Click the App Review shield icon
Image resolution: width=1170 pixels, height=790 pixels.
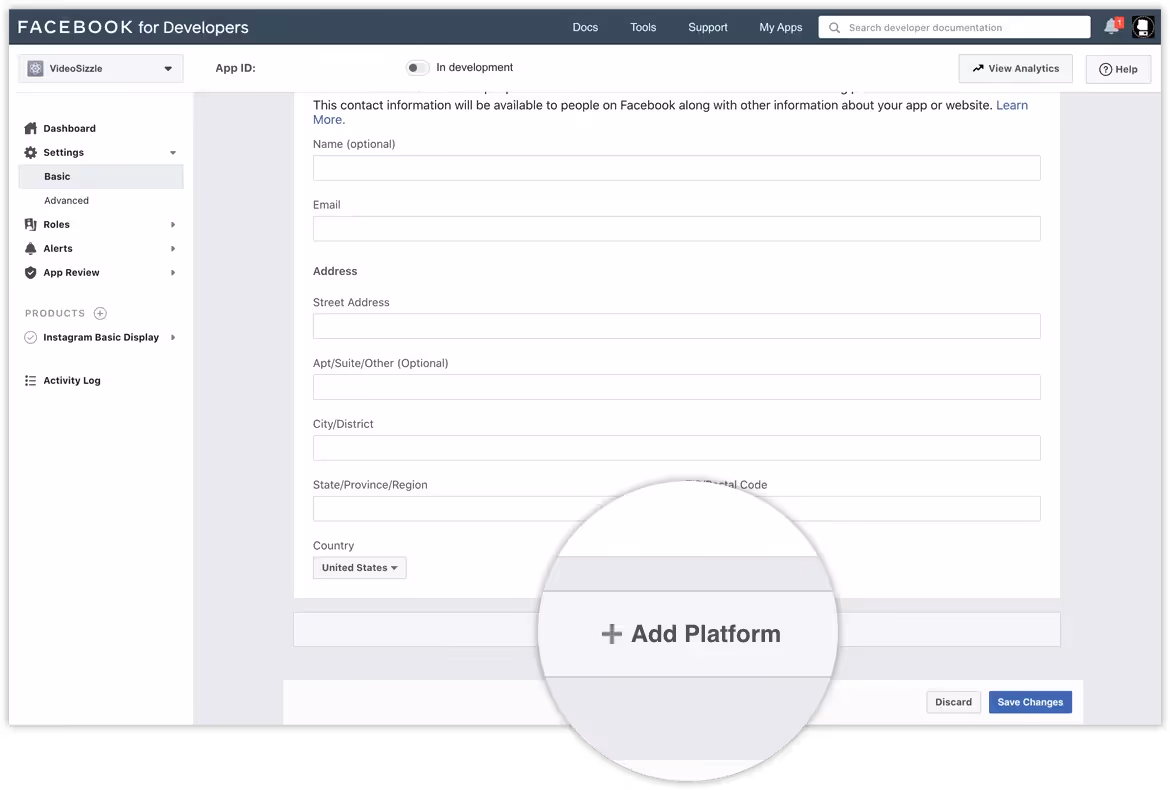31,272
